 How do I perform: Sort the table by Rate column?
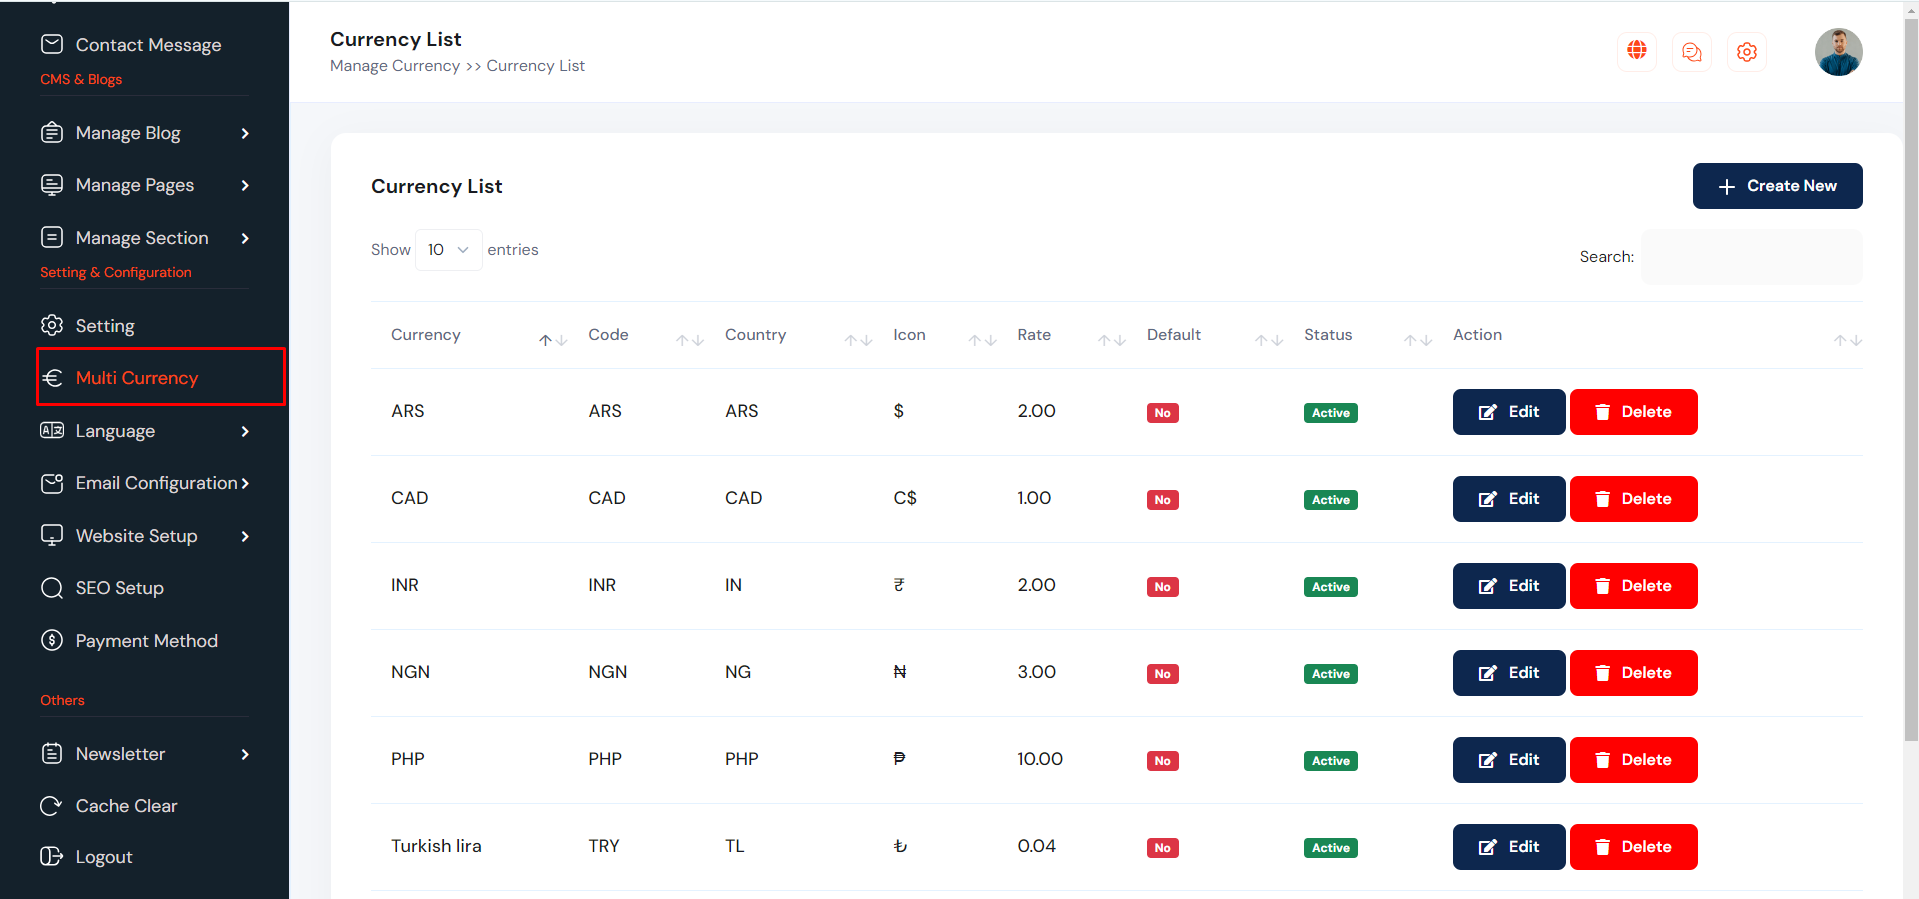click(1111, 340)
